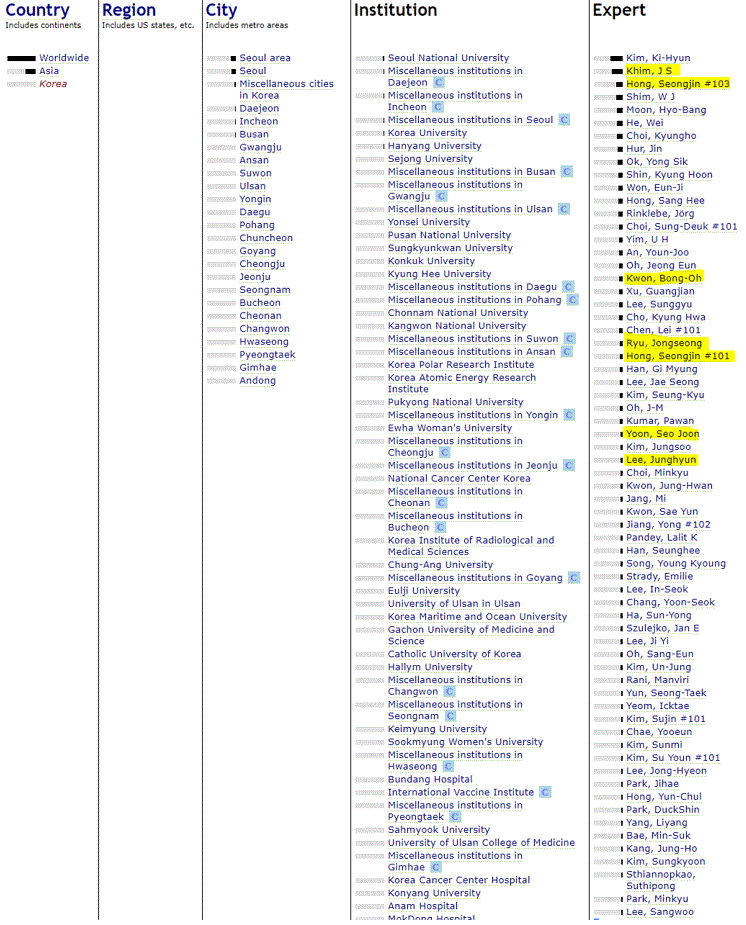The height and width of the screenshot is (925, 746).
Task: Open expert Kumar, Pawan
Action: click(x=660, y=421)
